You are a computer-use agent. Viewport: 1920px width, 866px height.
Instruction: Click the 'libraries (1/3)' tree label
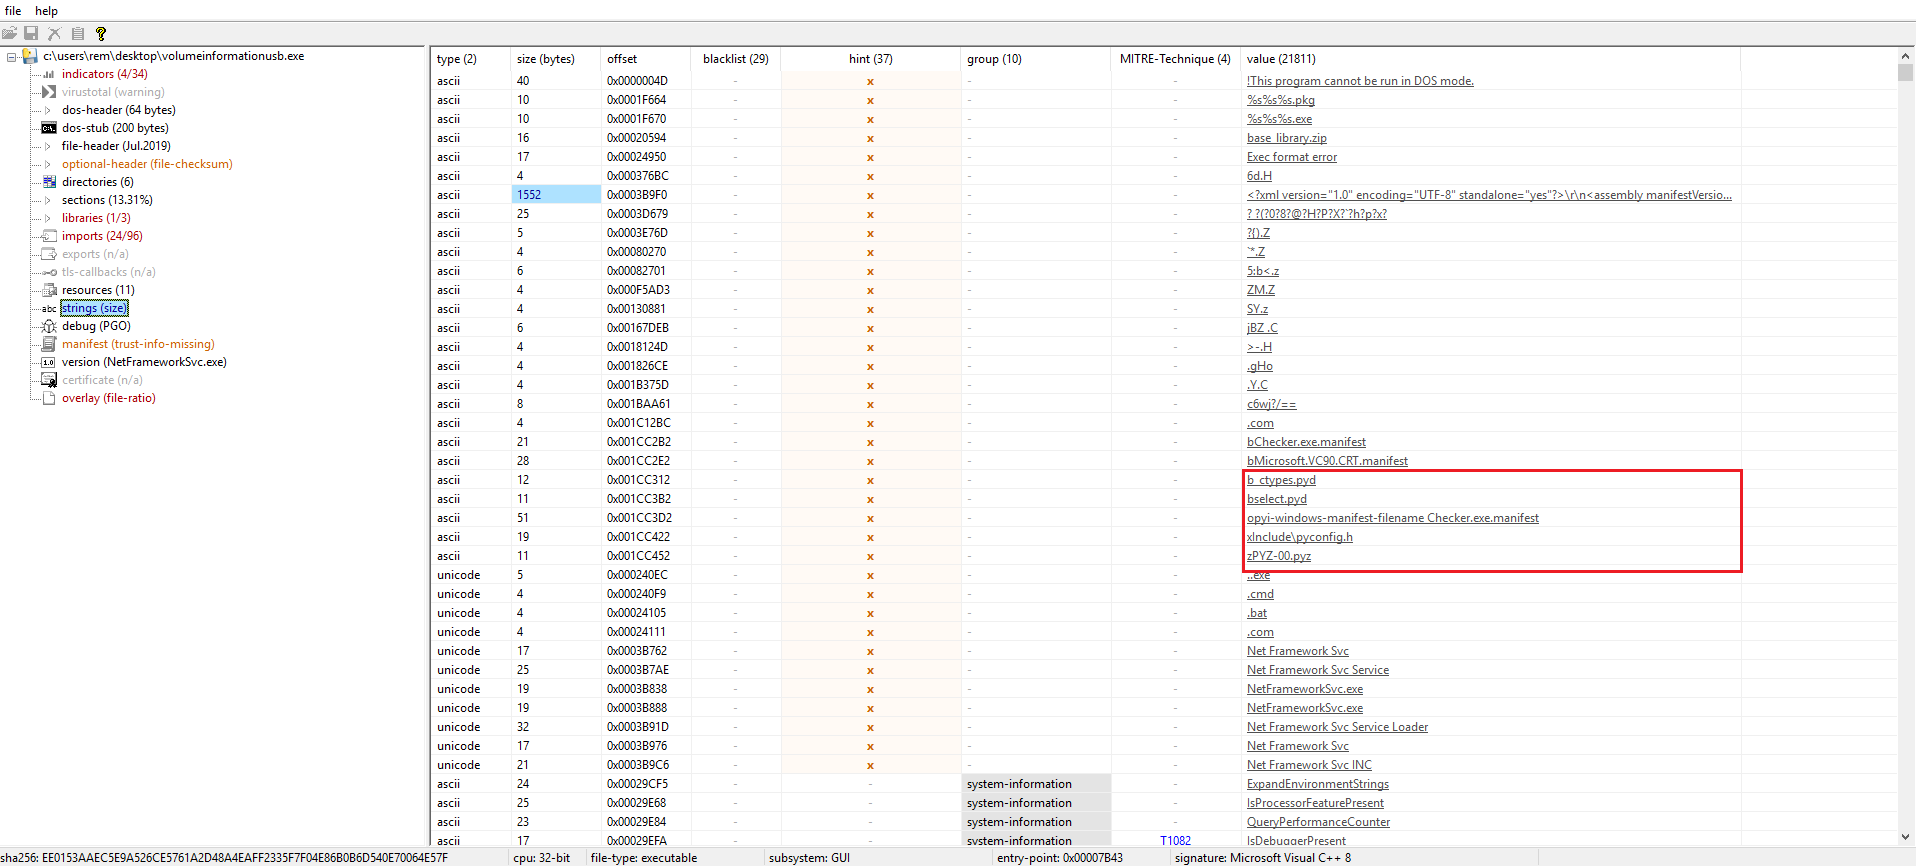click(x=96, y=218)
